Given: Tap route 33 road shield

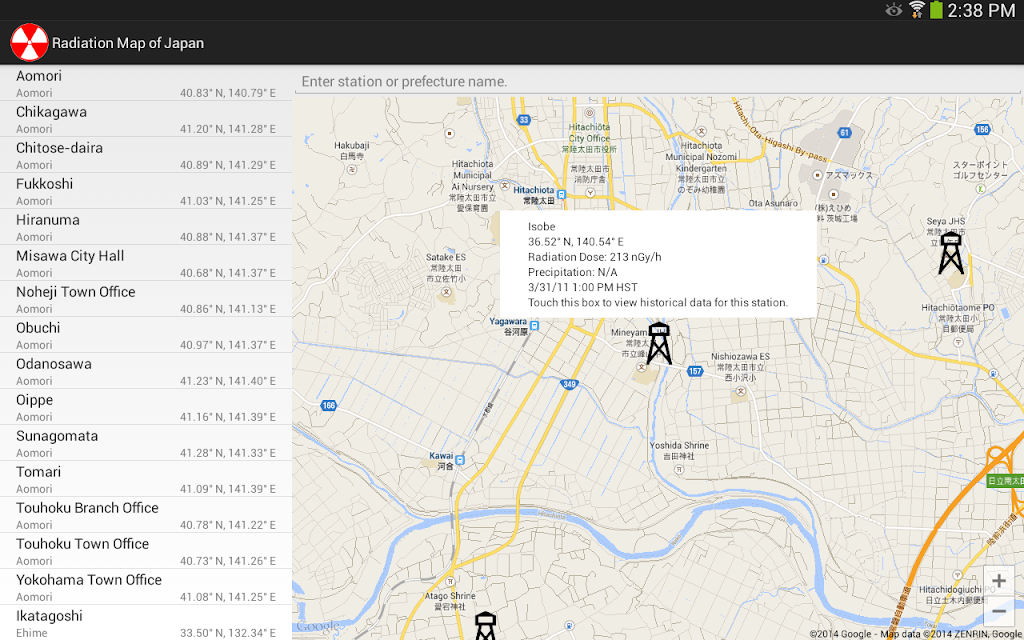Looking at the screenshot, I should coord(524,120).
